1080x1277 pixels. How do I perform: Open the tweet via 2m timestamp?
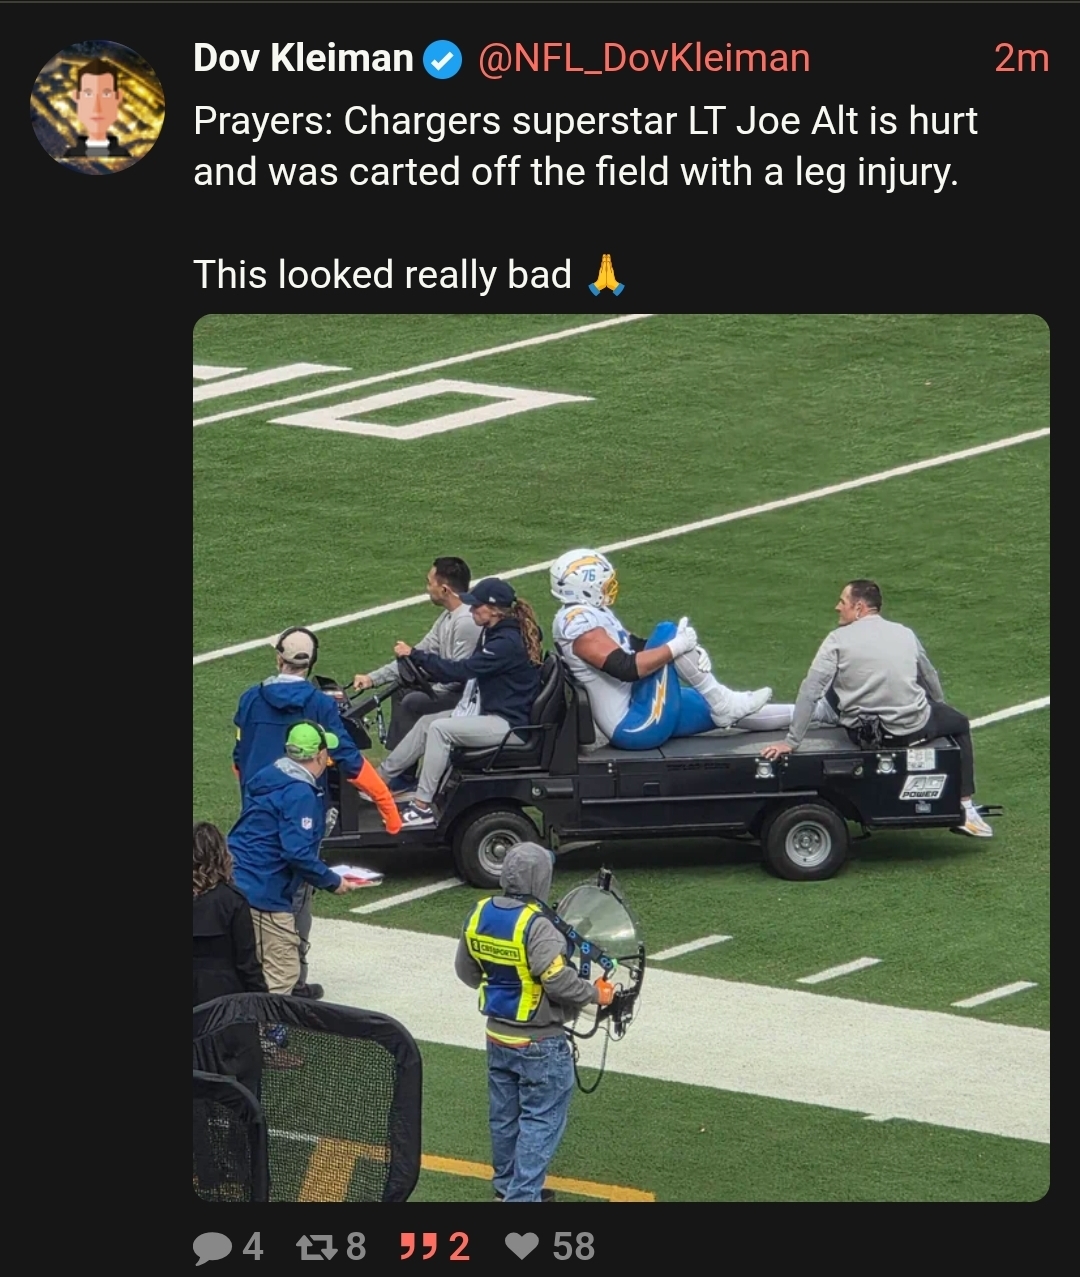pyautogui.click(x=1021, y=59)
